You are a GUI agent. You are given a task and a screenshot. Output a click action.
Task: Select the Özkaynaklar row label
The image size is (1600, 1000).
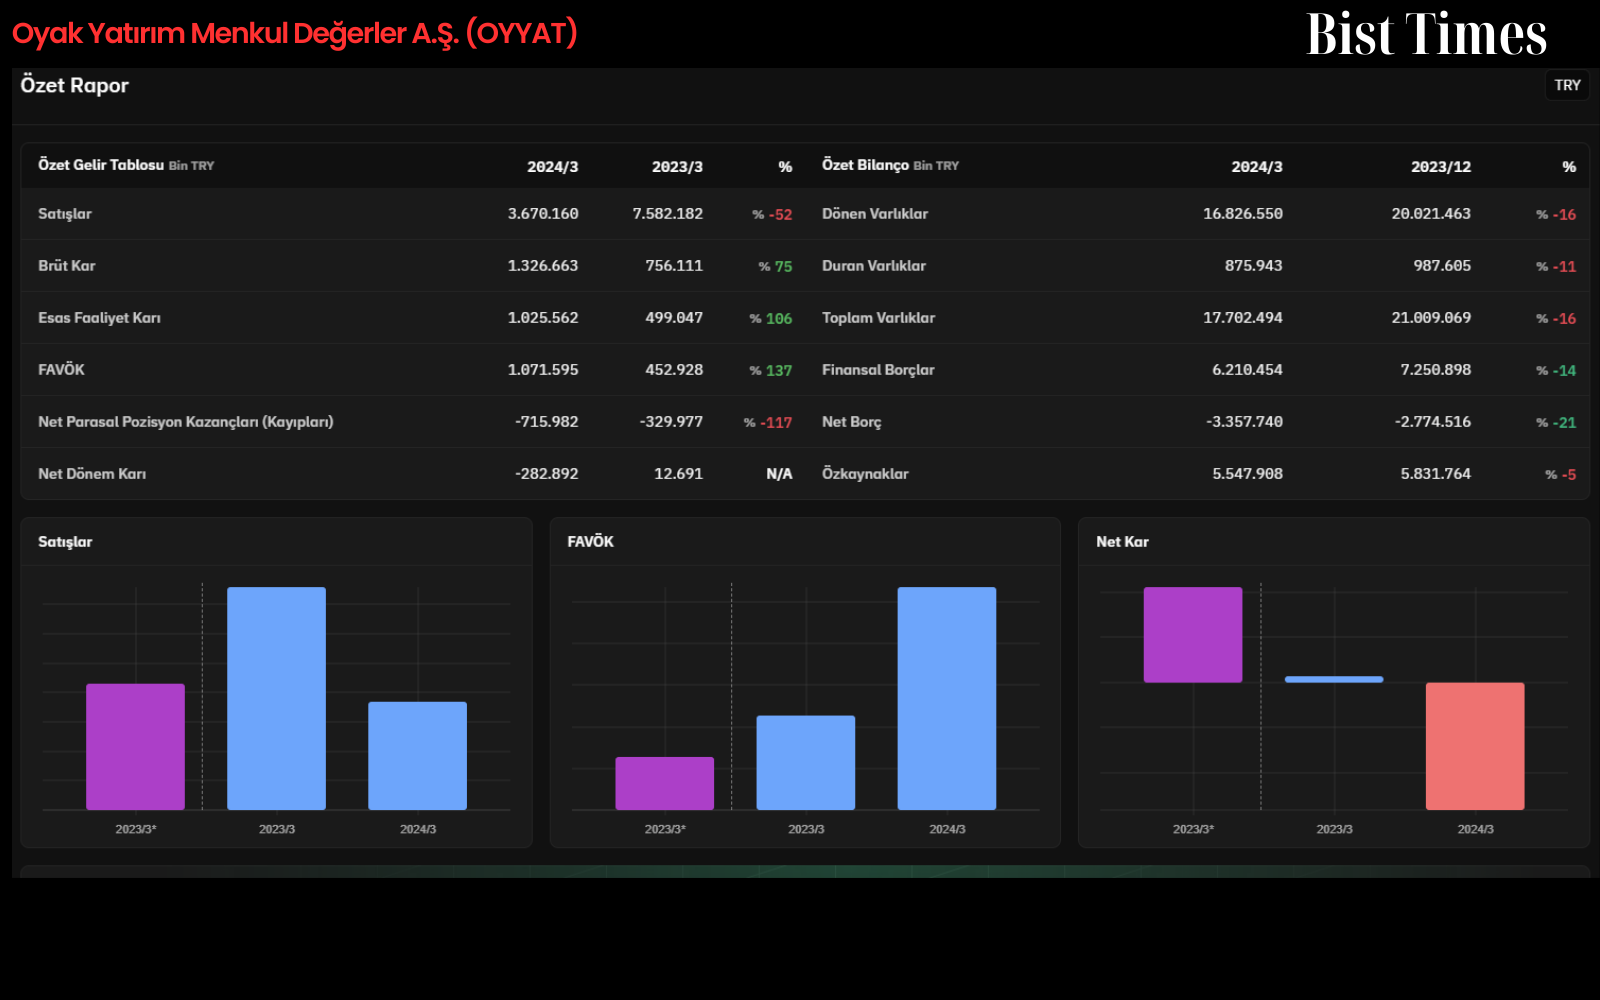(x=865, y=474)
